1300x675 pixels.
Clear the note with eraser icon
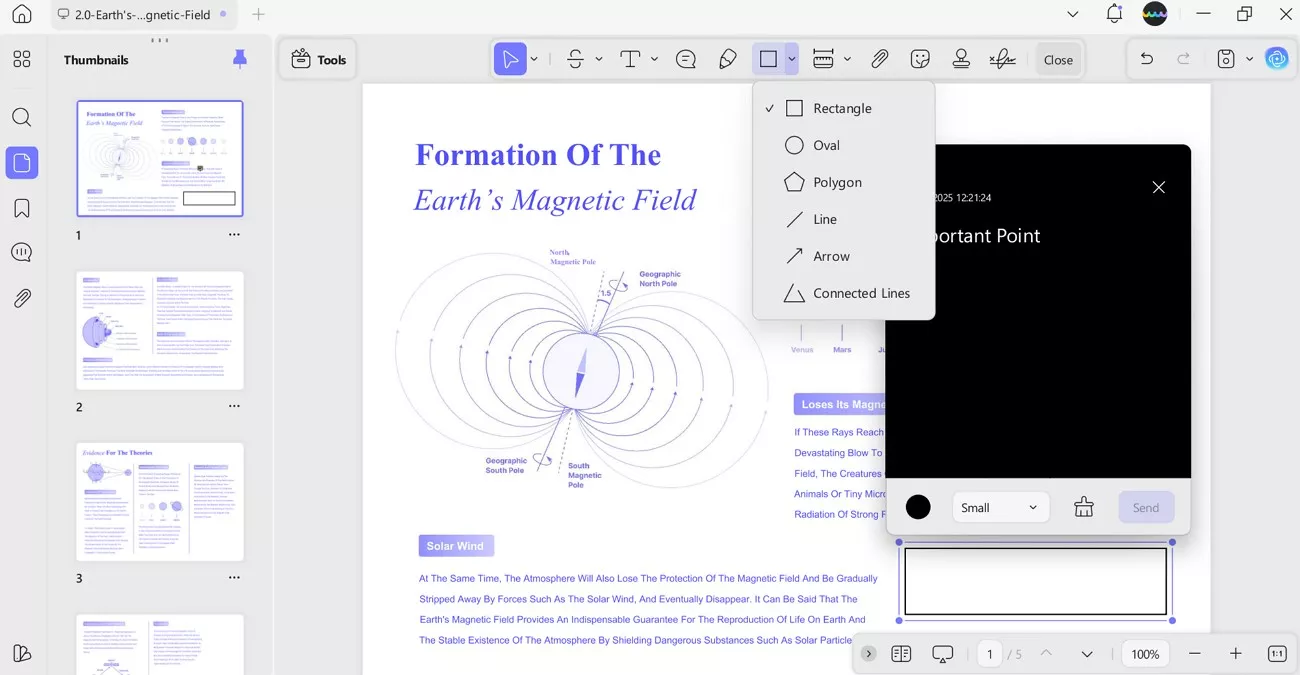[x=1084, y=507]
